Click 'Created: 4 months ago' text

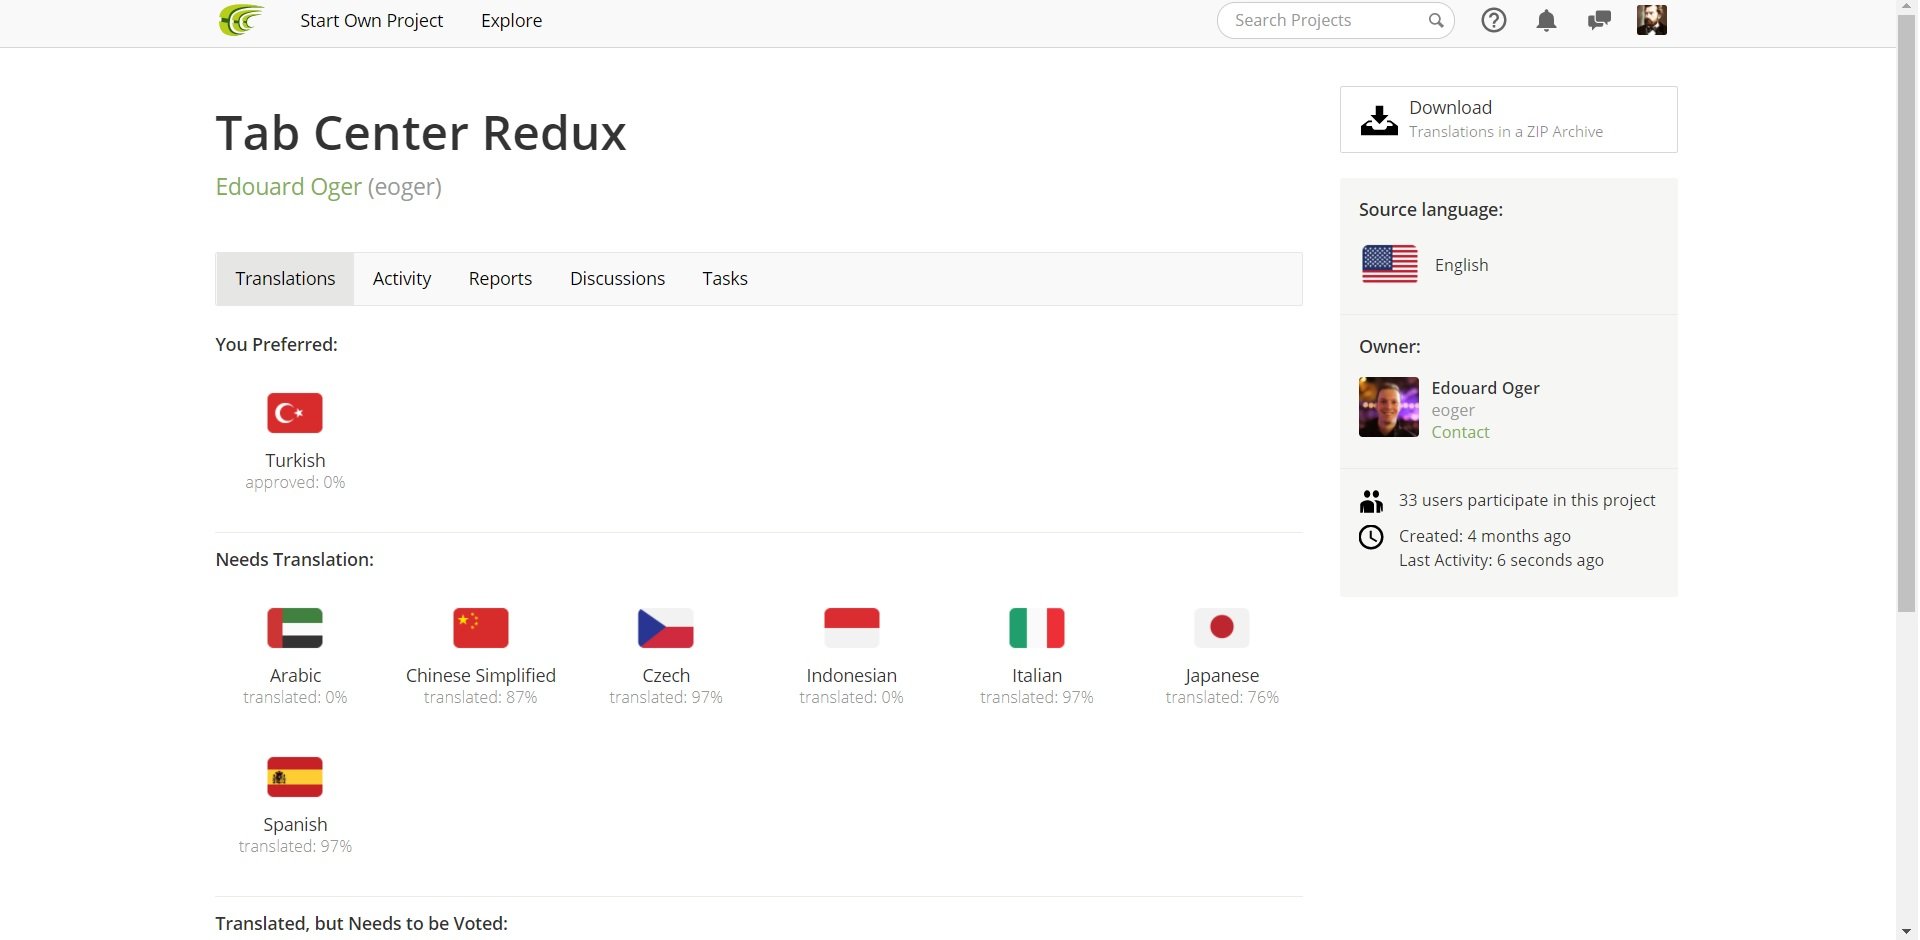[x=1485, y=536]
